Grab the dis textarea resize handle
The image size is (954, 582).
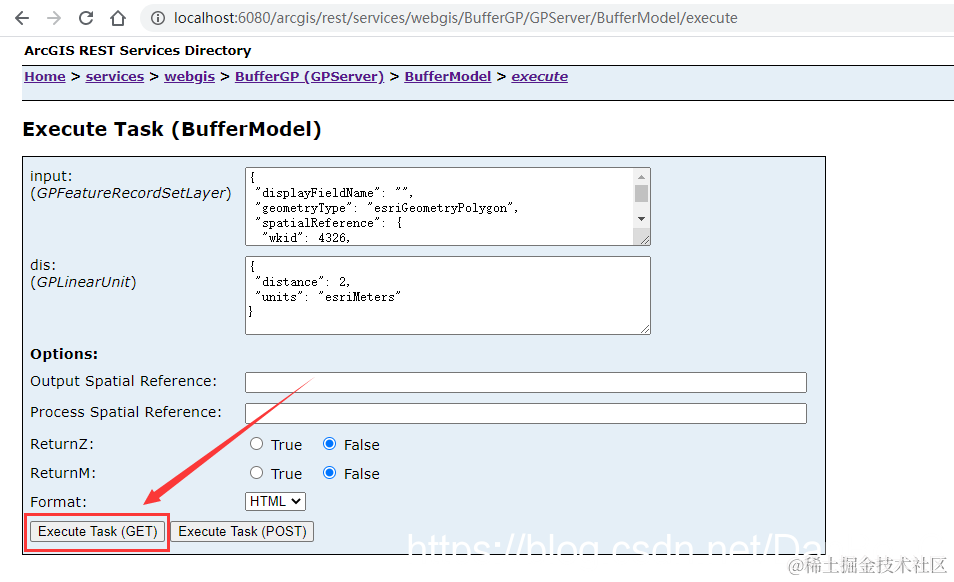pyautogui.click(x=644, y=328)
